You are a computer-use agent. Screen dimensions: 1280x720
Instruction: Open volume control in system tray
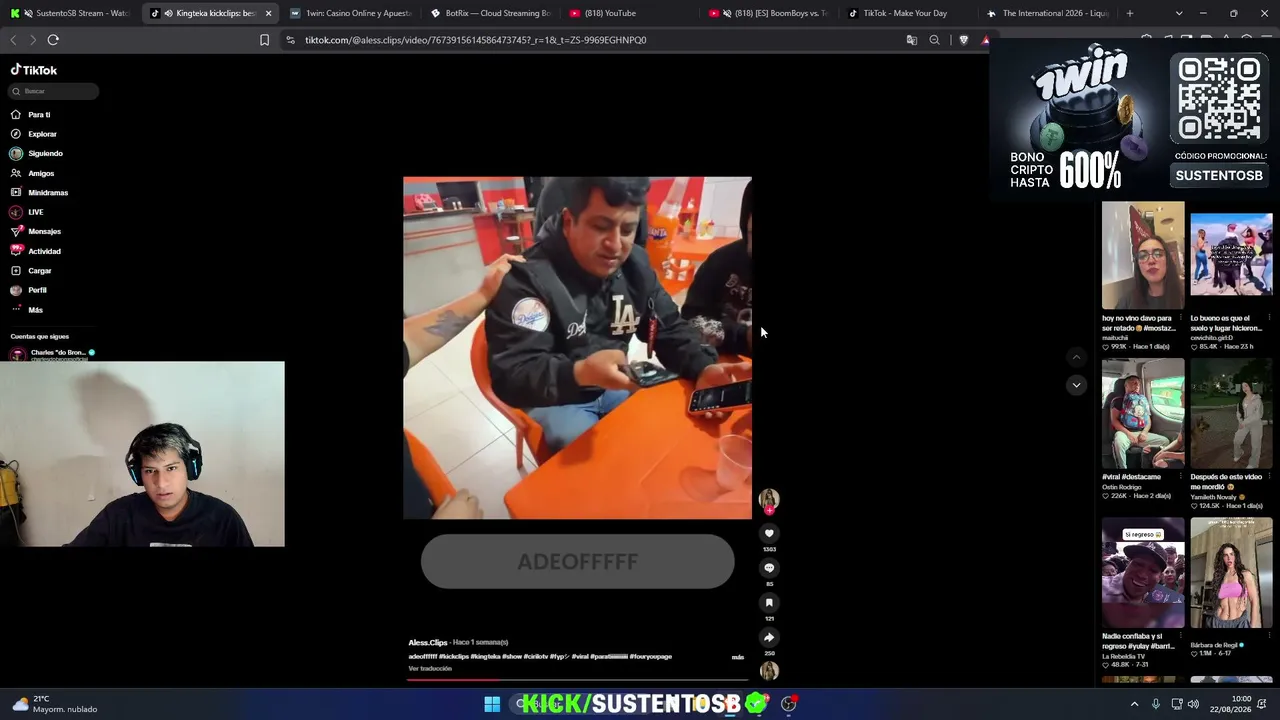point(1193,704)
